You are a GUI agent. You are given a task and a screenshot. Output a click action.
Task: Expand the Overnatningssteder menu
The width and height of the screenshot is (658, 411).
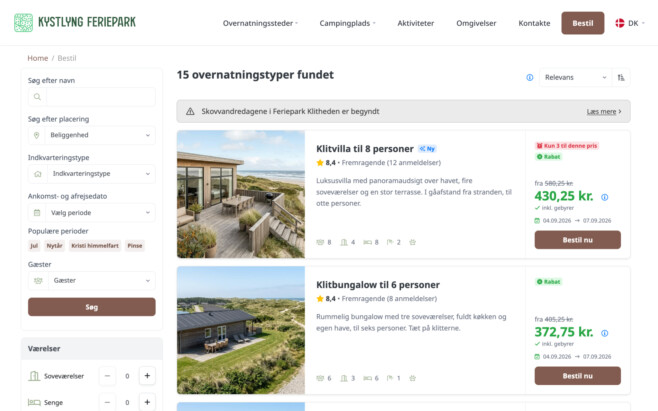click(260, 23)
